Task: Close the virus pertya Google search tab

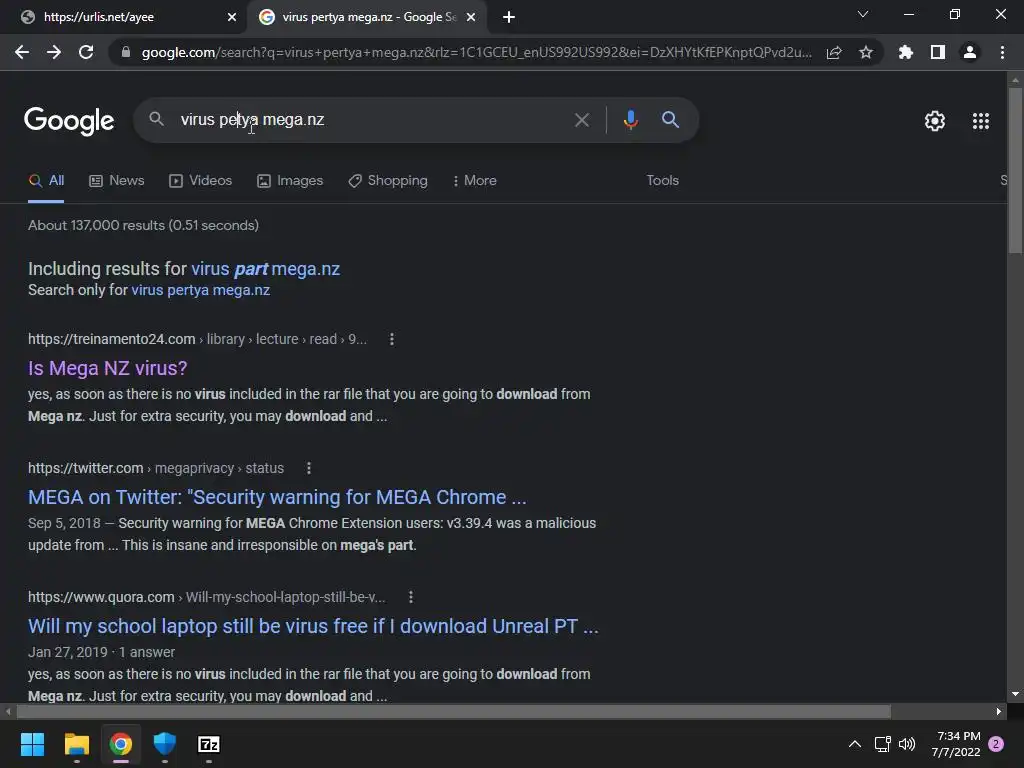Action: point(471,17)
